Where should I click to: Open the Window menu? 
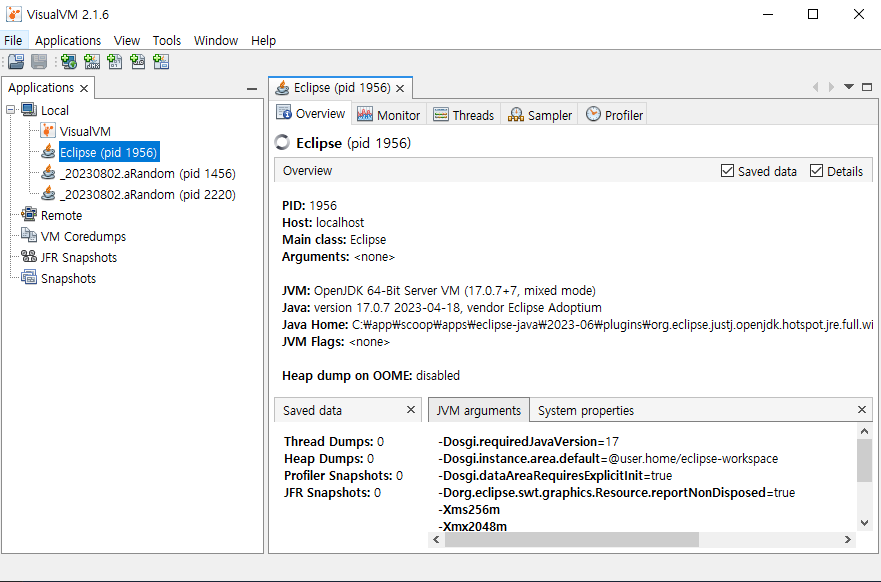[216, 40]
